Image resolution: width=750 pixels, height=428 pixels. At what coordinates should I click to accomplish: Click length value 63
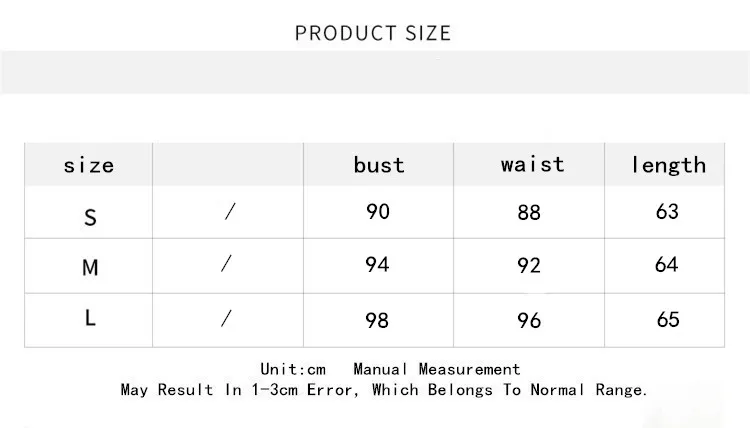tap(667, 211)
